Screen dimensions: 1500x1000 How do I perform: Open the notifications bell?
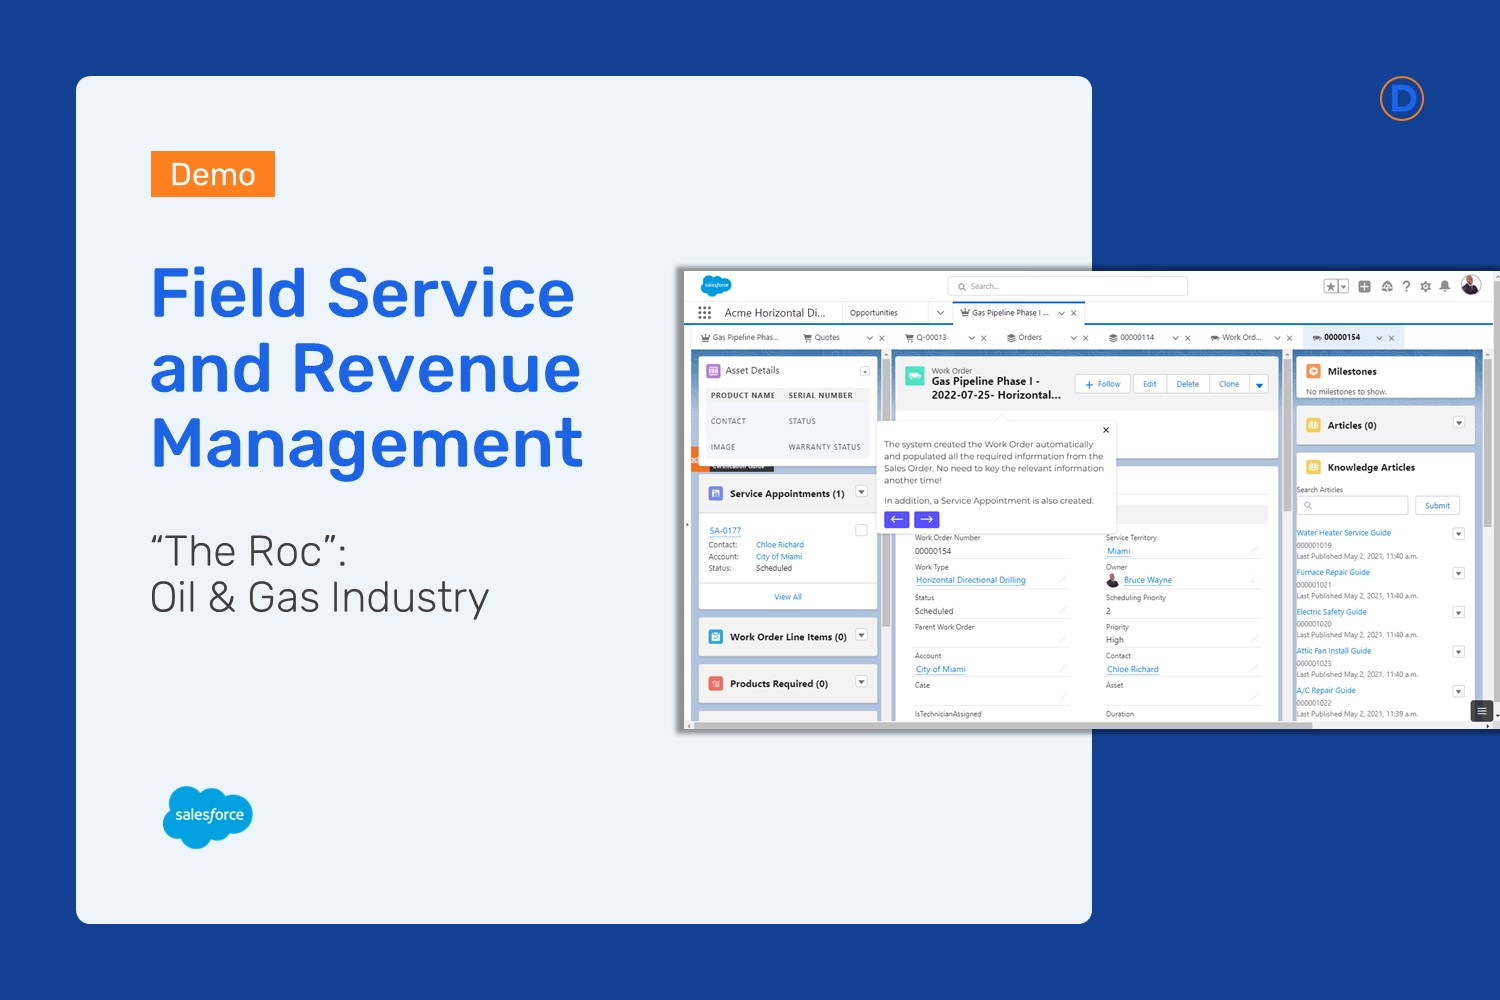1445,286
